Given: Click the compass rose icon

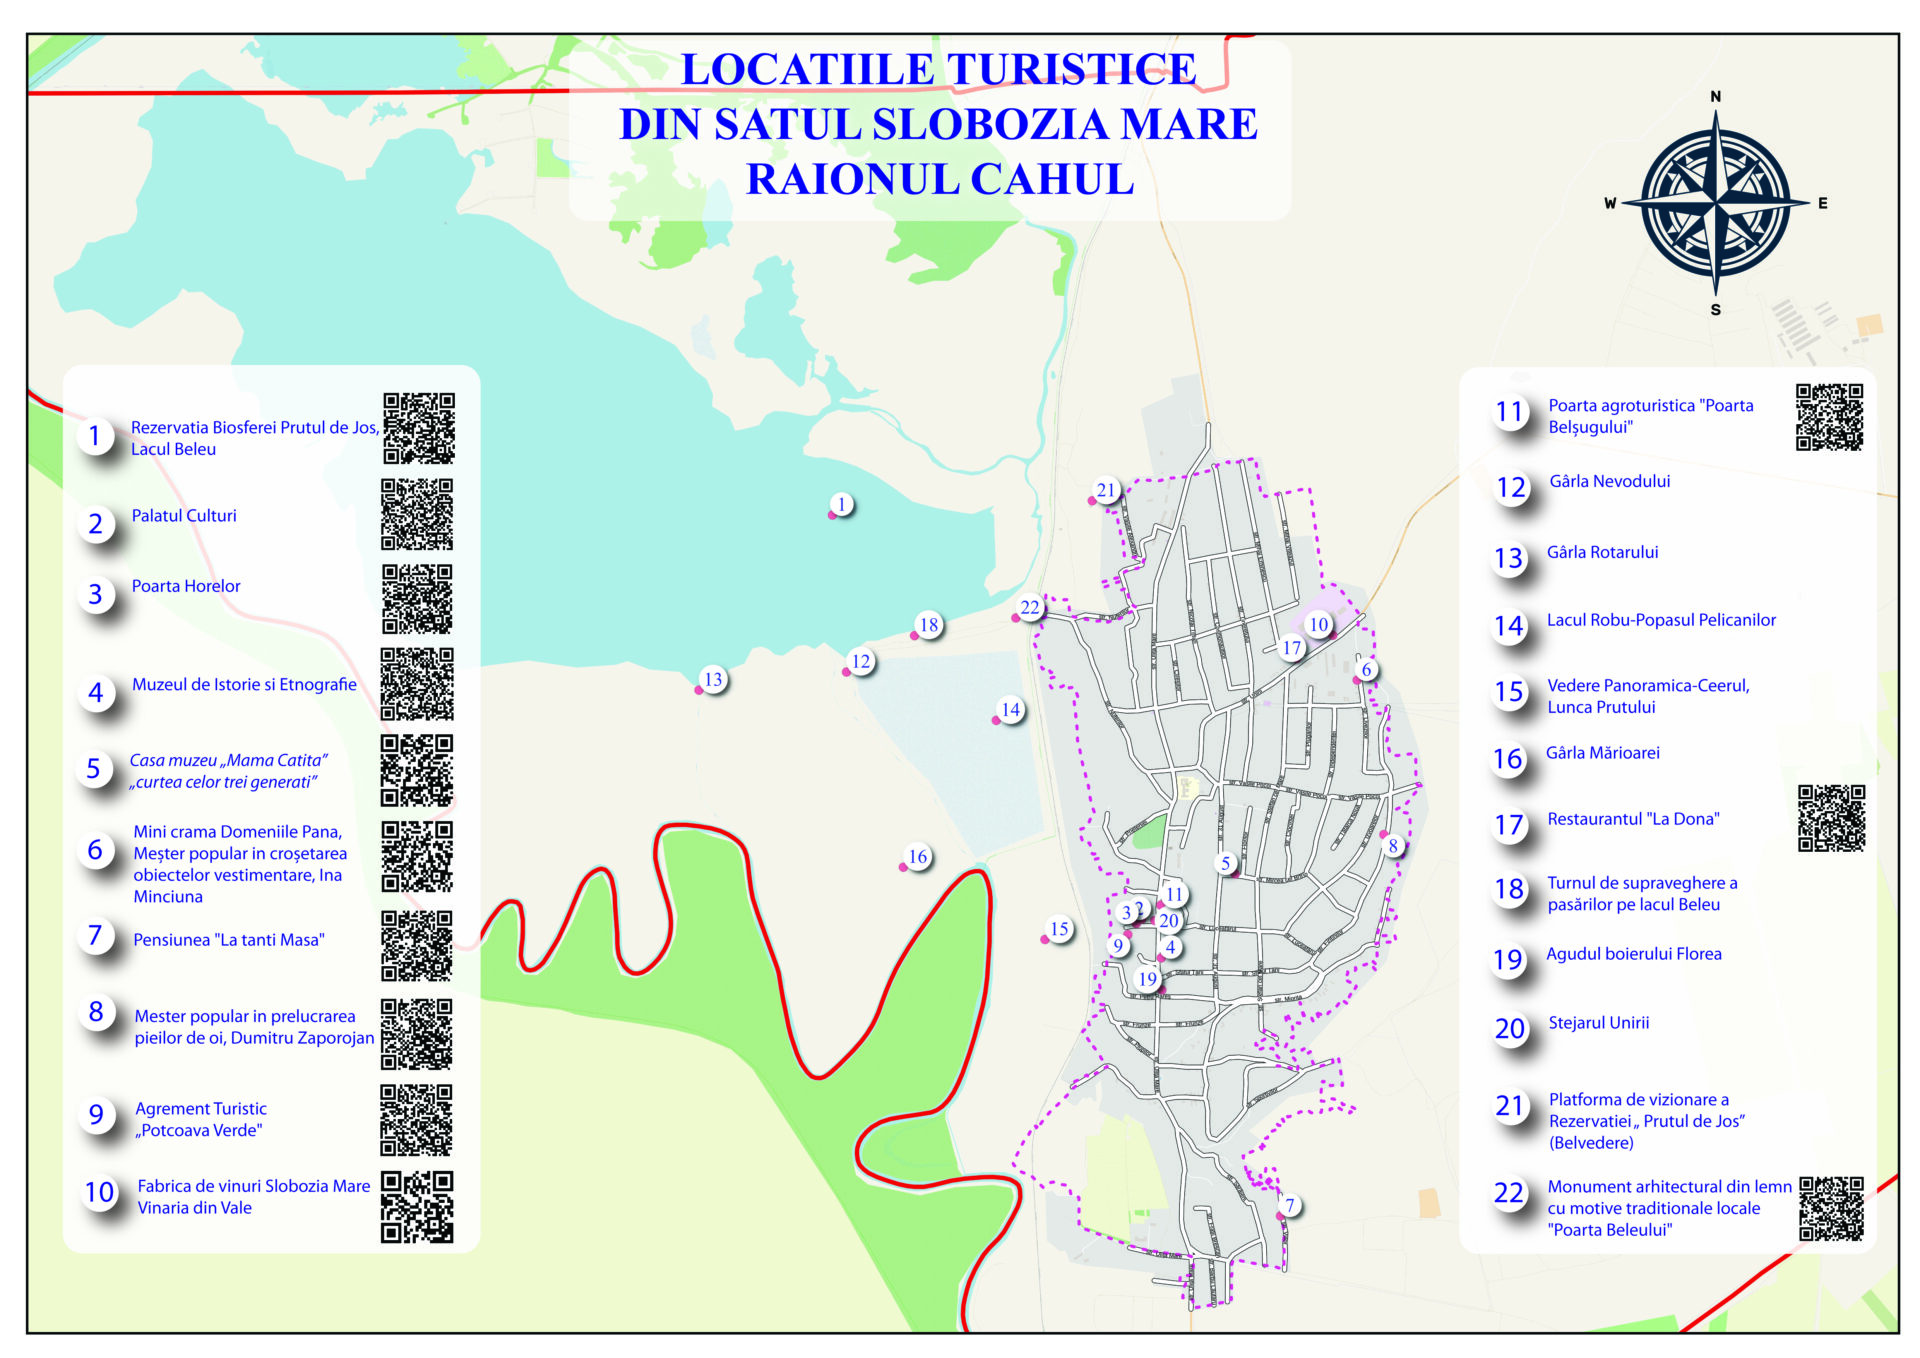Looking at the screenshot, I should [x=1715, y=203].
